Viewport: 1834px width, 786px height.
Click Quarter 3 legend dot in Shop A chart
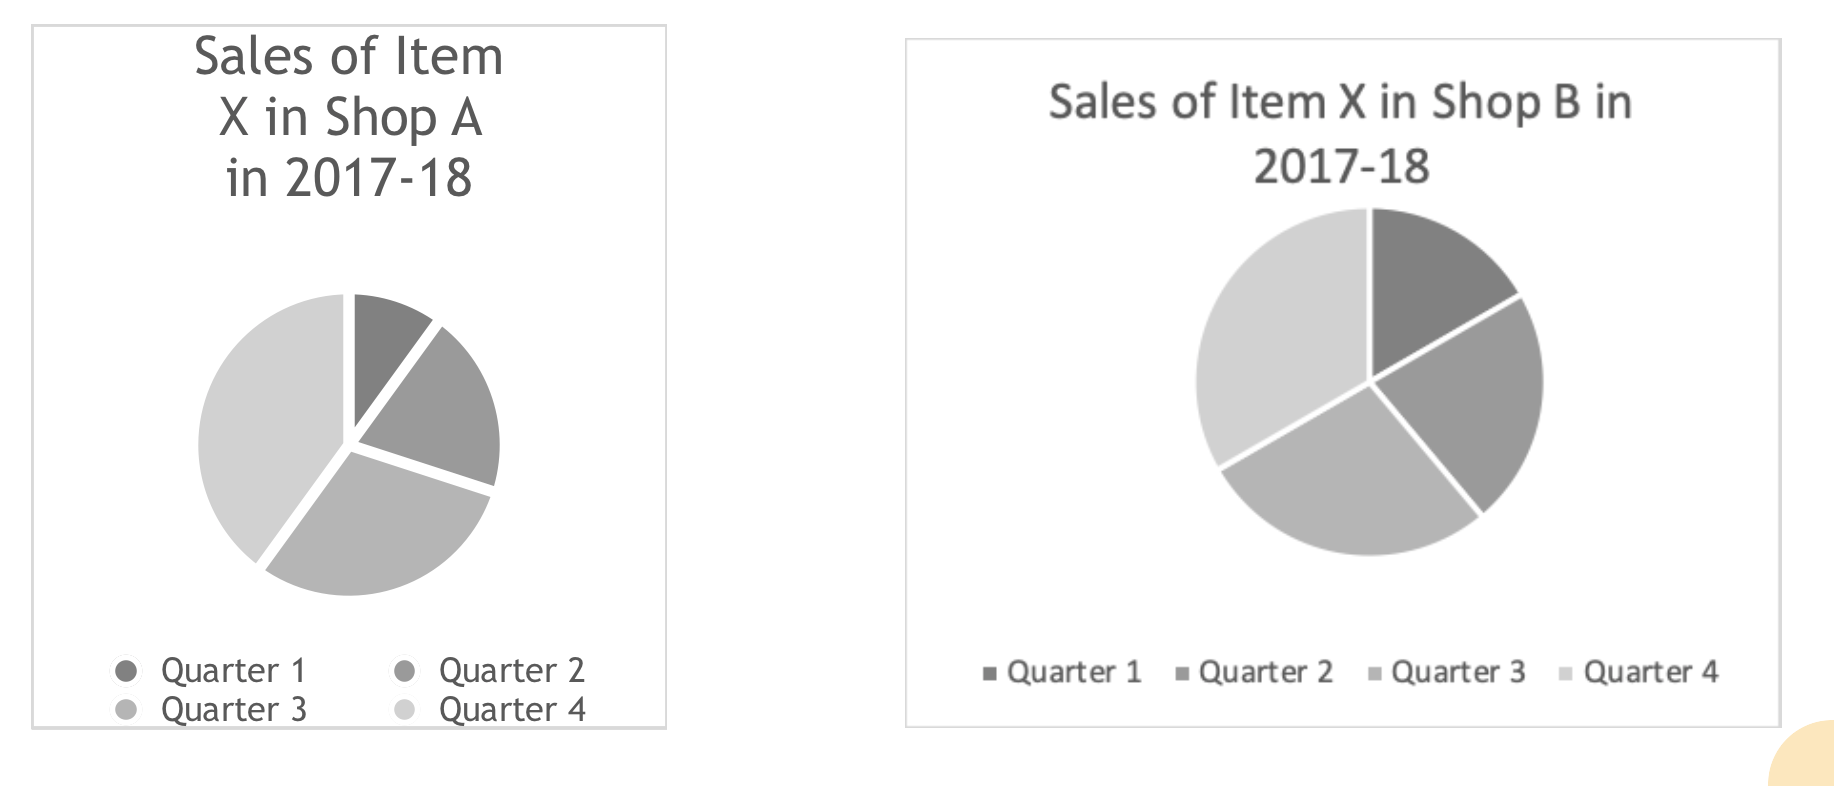point(126,710)
